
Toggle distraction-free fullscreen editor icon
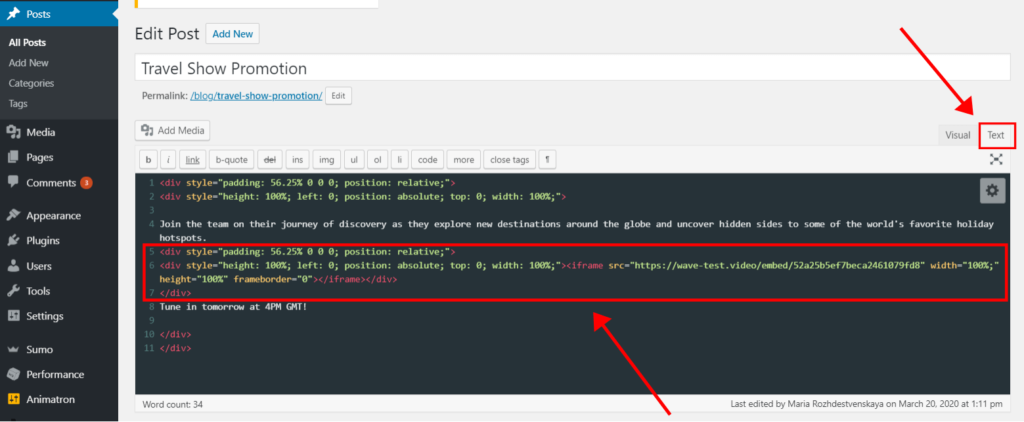point(996,159)
